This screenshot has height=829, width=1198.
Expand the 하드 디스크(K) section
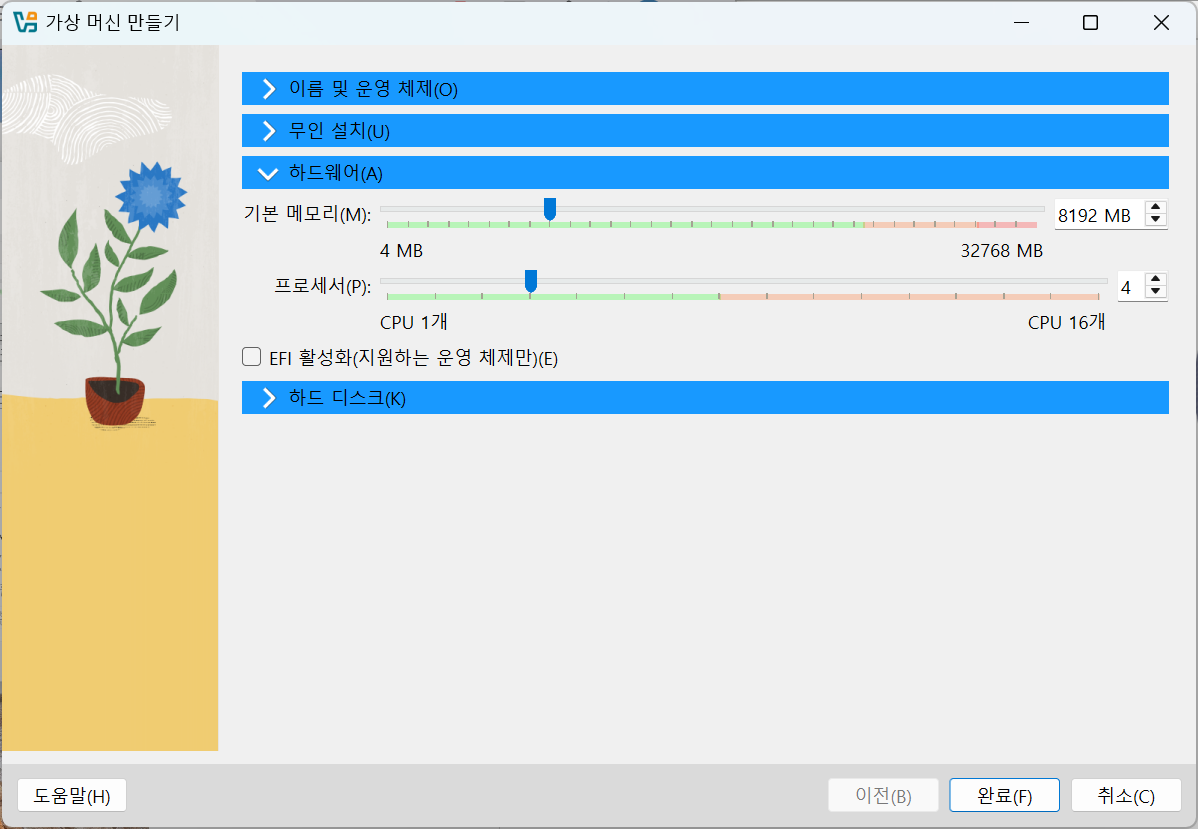(x=704, y=397)
